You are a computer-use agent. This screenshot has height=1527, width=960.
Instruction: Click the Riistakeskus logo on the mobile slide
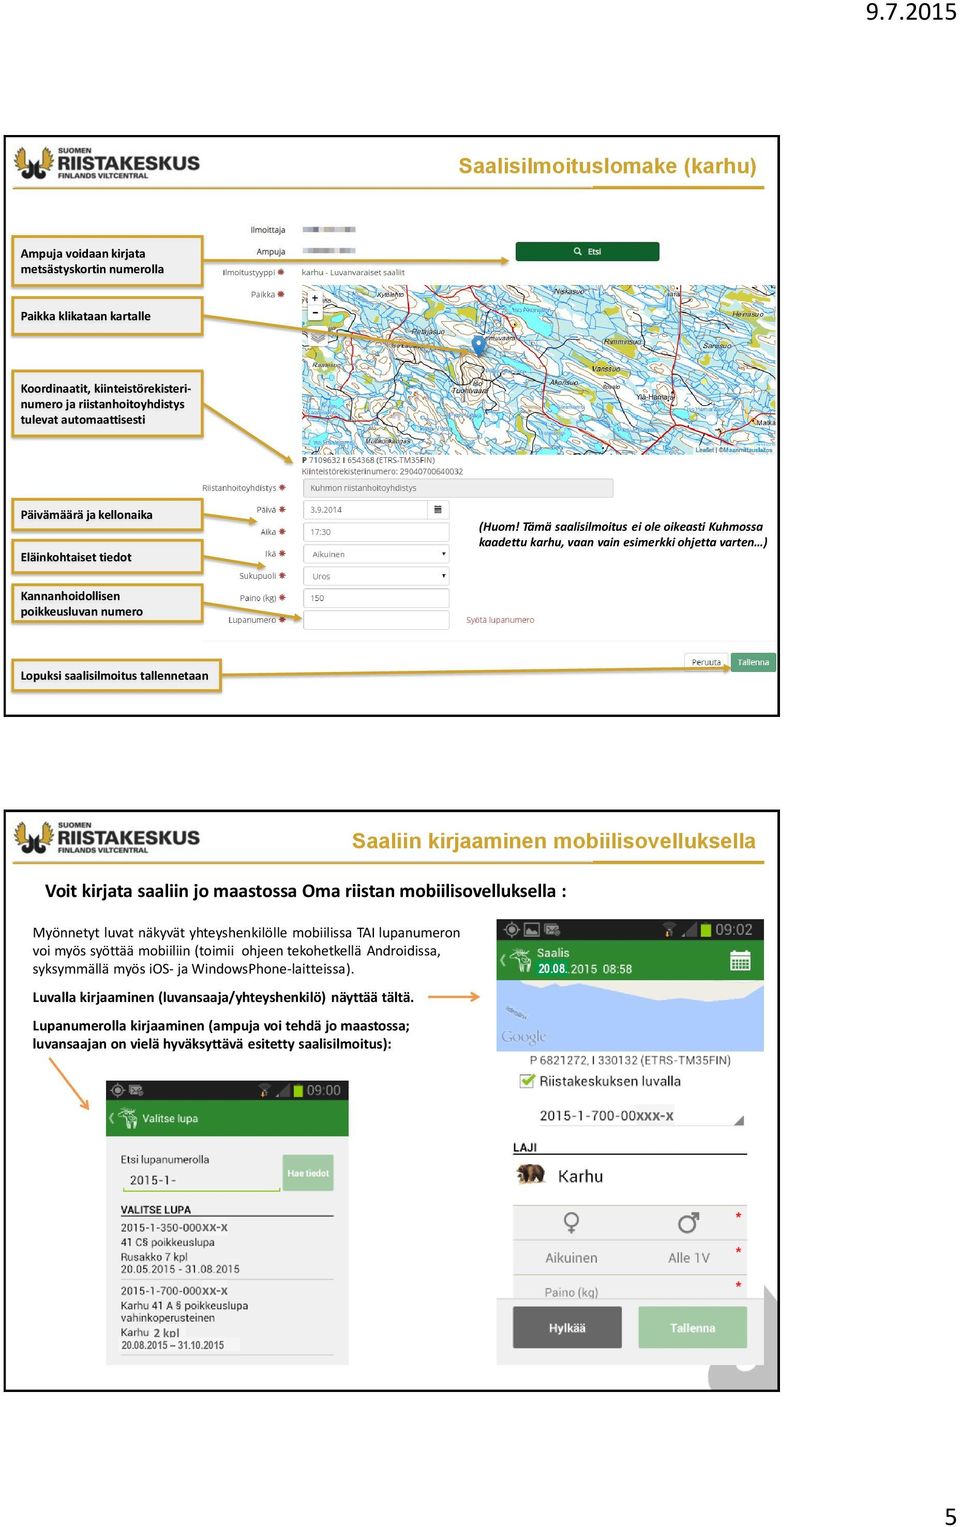(107, 838)
